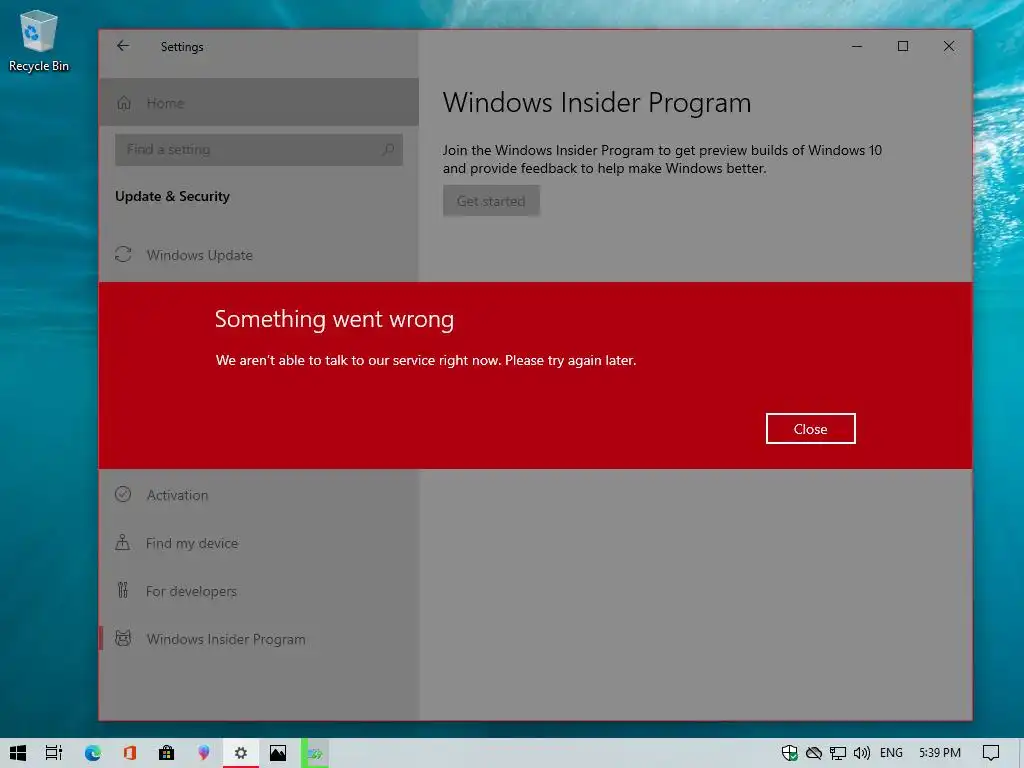Click the green-highlighted taskbar app icon
Screen dimensions: 1024x768
click(x=315, y=754)
